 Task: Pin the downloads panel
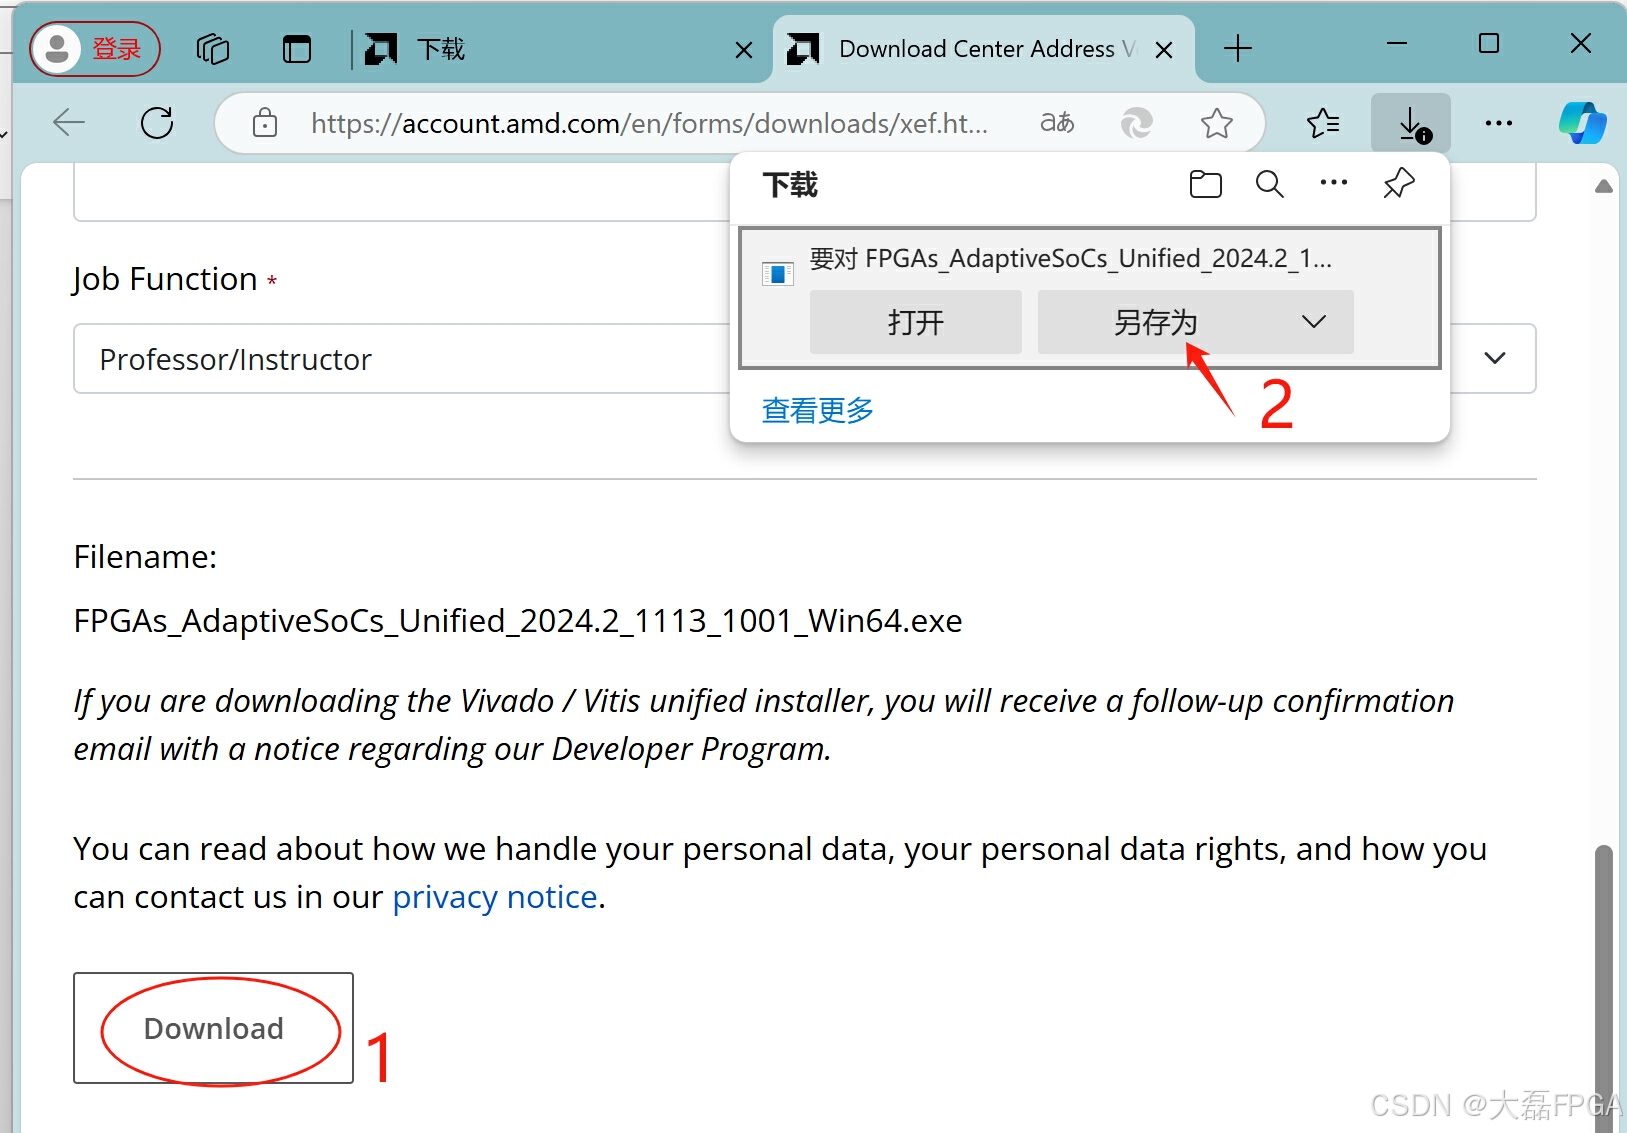1399,184
